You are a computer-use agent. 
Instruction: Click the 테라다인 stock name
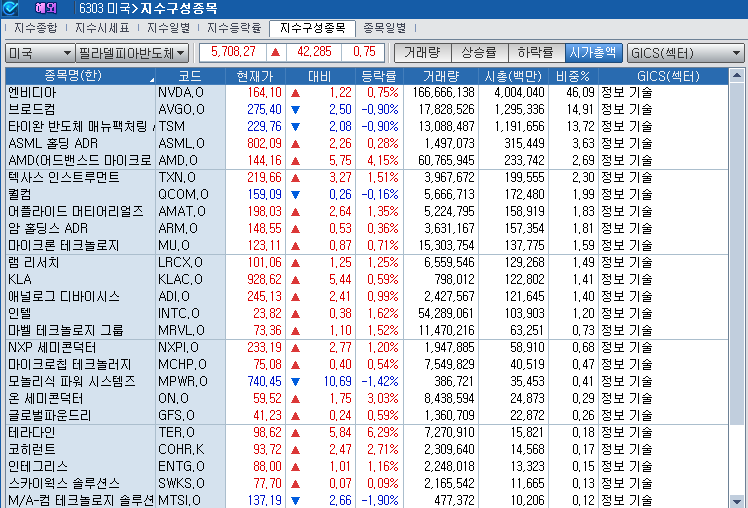click(x=31, y=433)
